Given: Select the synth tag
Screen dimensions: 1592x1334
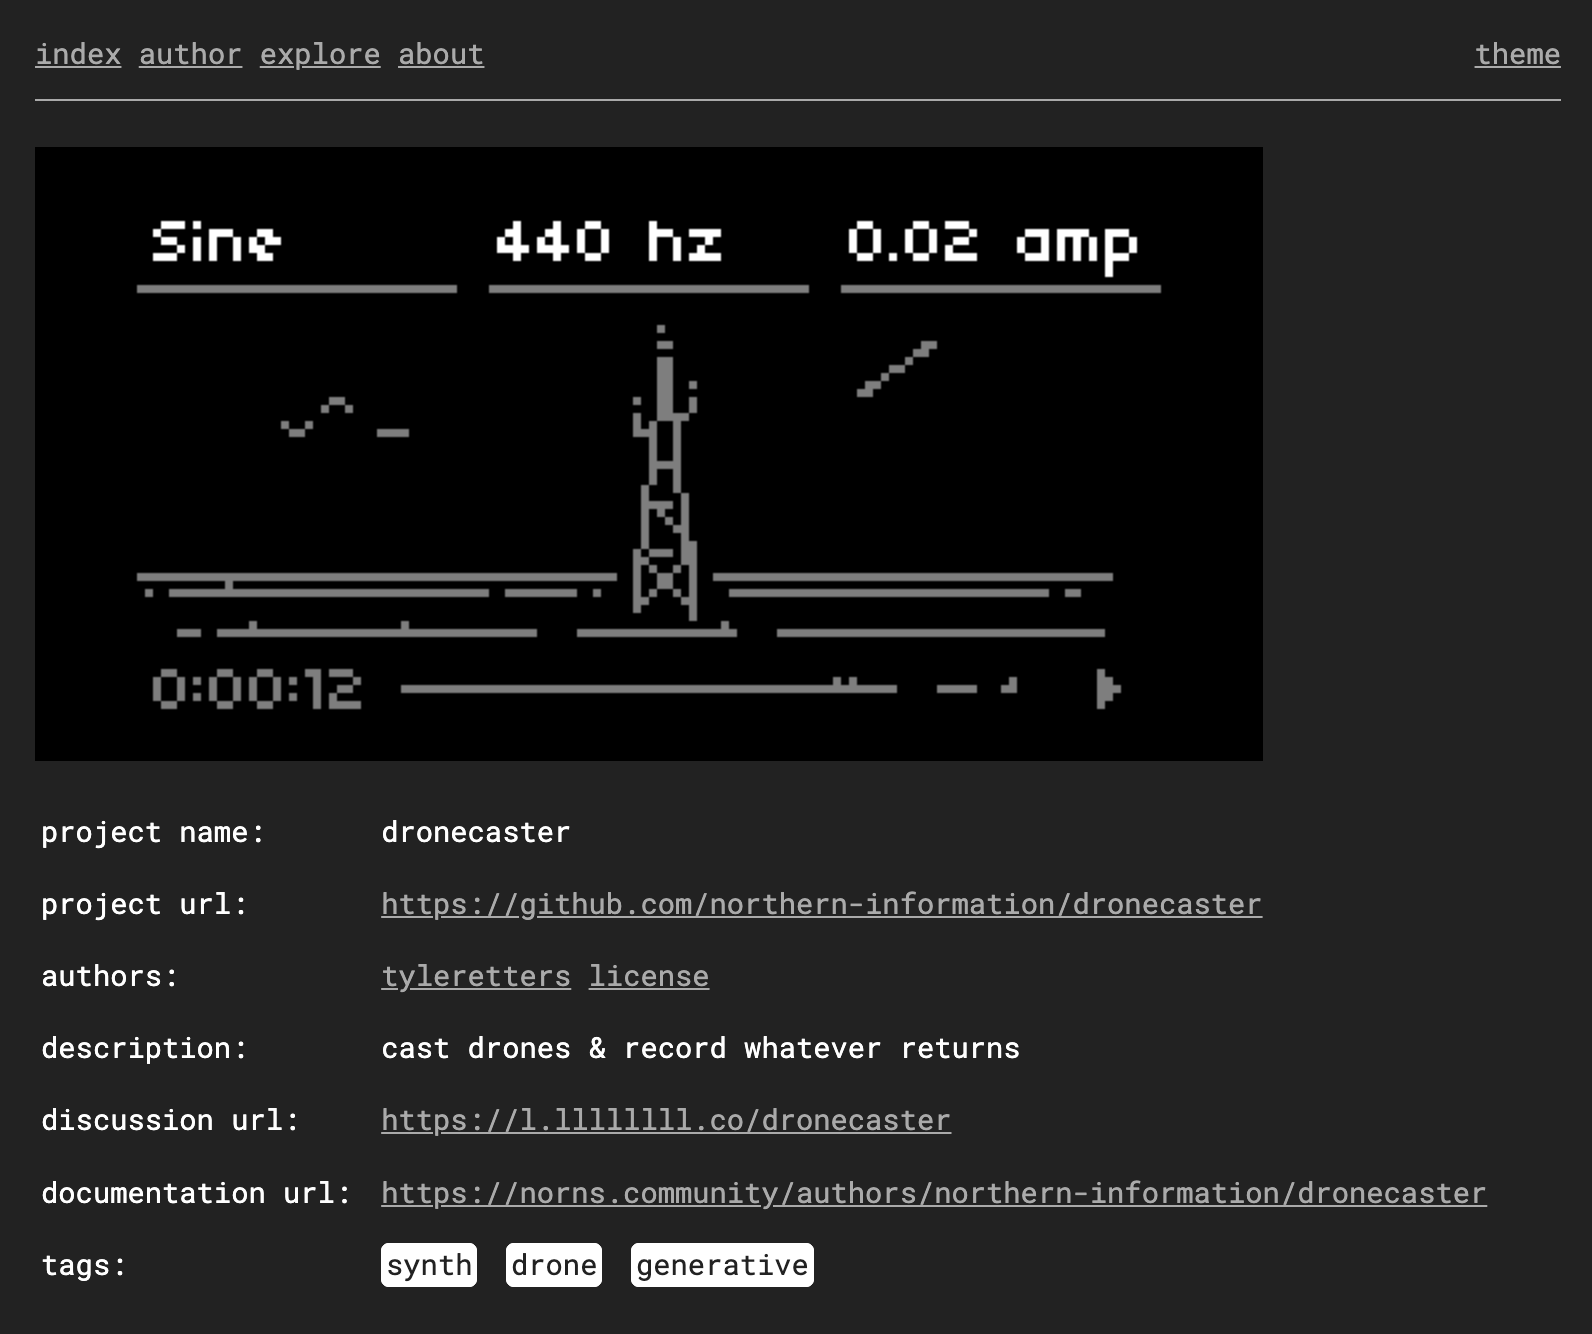Looking at the screenshot, I should (x=429, y=1265).
